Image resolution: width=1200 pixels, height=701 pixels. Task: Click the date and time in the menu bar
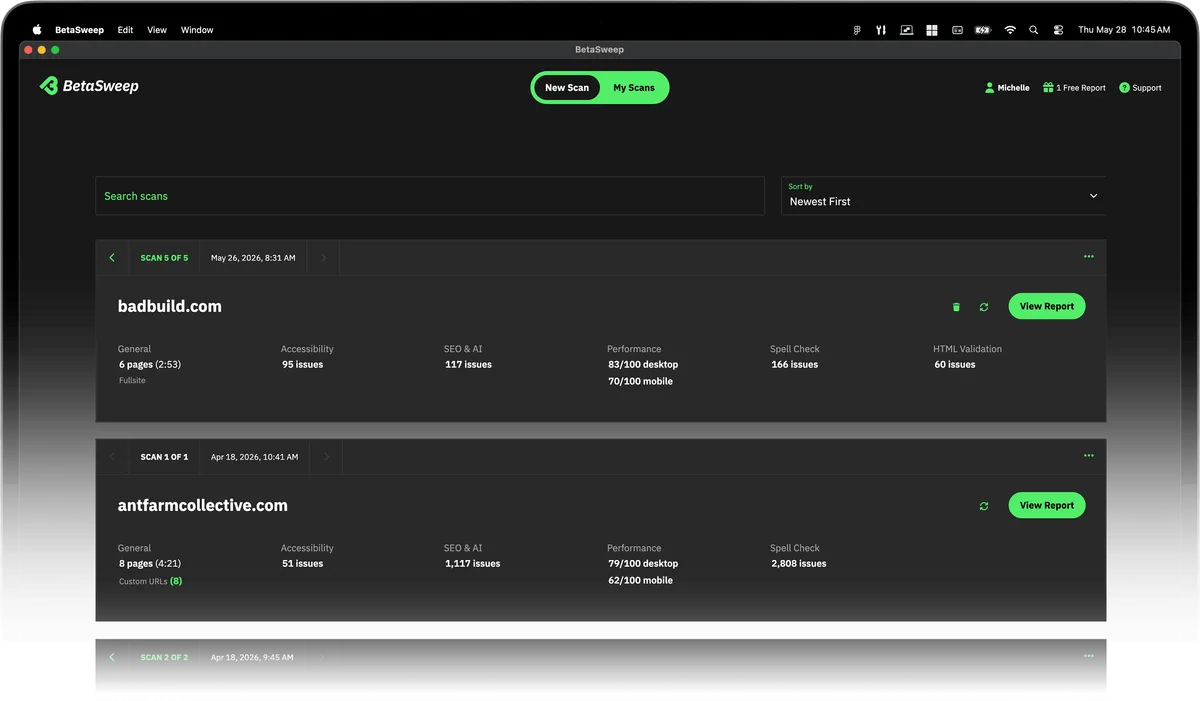click(x=1123, y=30)
